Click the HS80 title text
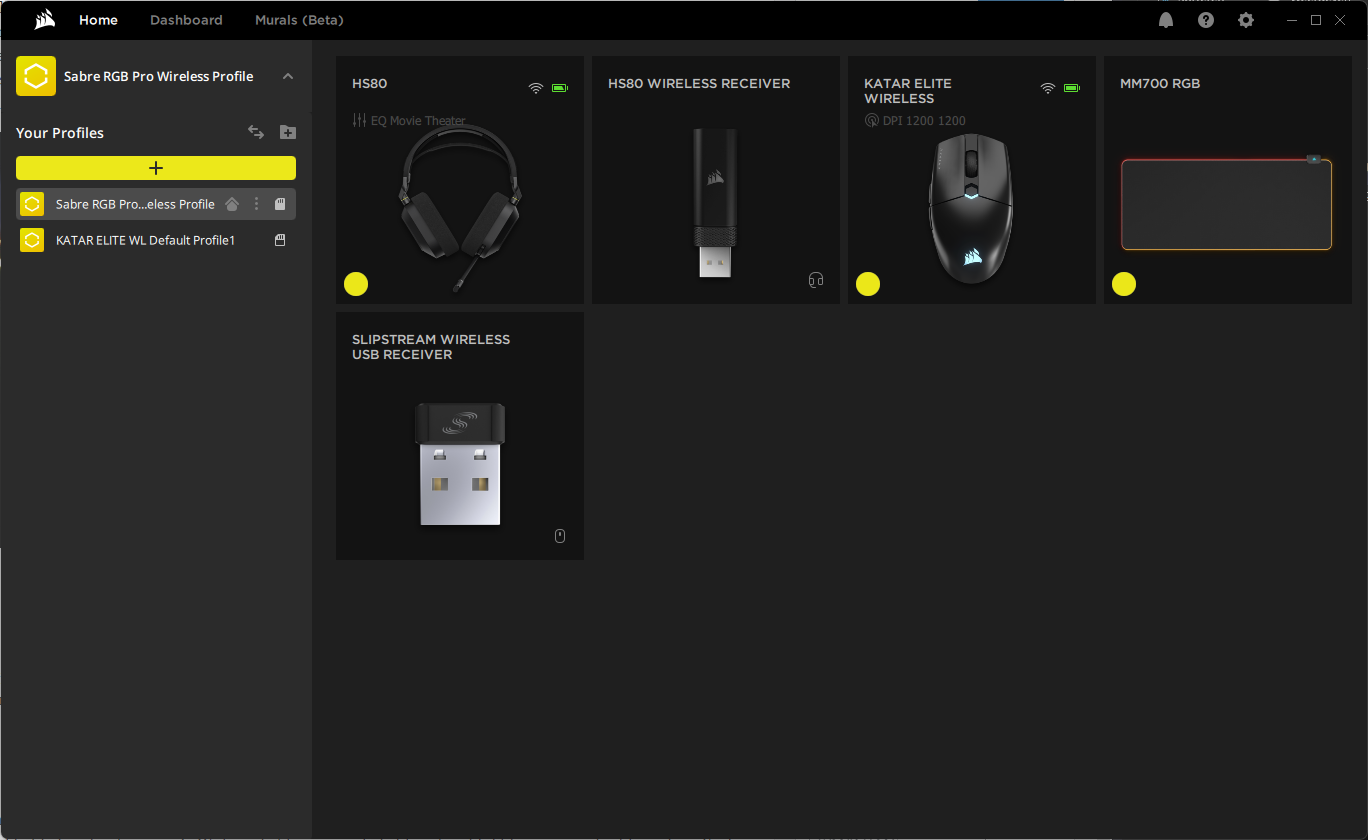Screen dimensions: 1368x840 pos(369,84)
